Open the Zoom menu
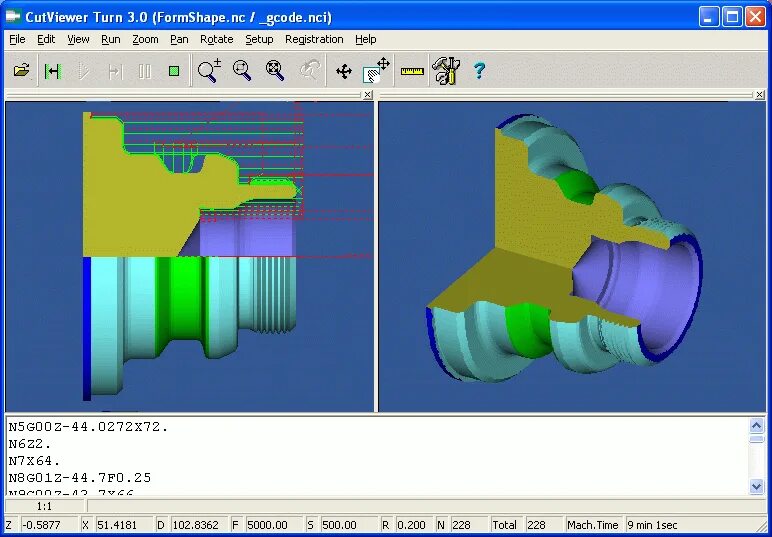 tap(145, 39)
